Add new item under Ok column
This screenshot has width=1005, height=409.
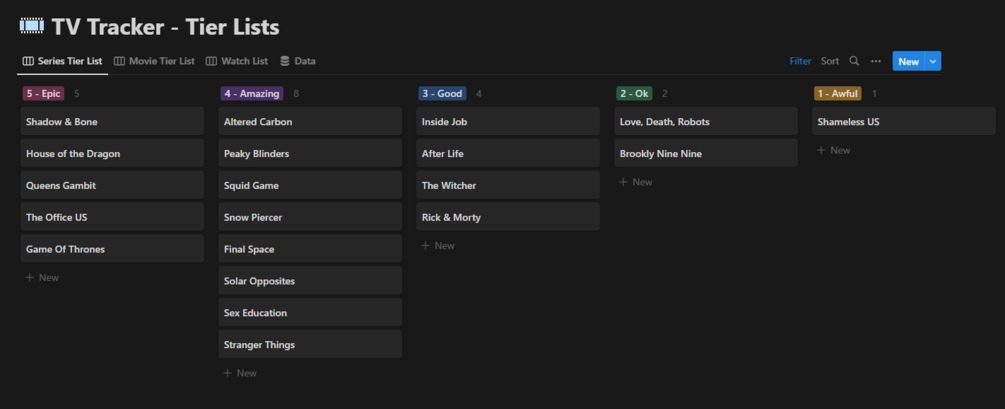point(636,182)
